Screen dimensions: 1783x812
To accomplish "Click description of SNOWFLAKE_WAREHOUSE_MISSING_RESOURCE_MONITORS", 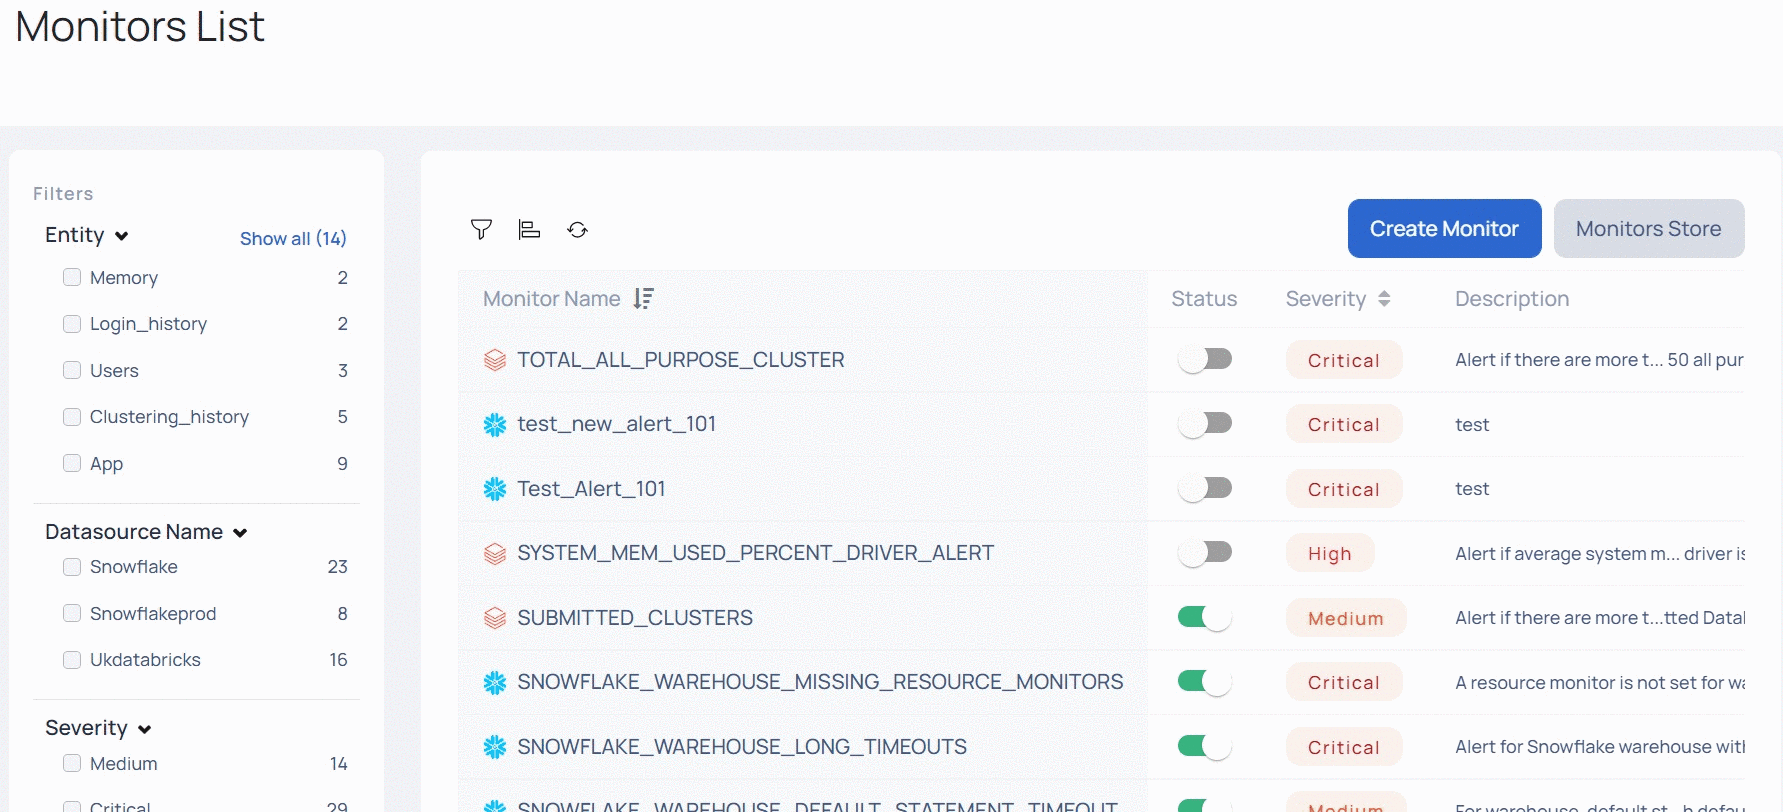I will (x=1600, y=683).
